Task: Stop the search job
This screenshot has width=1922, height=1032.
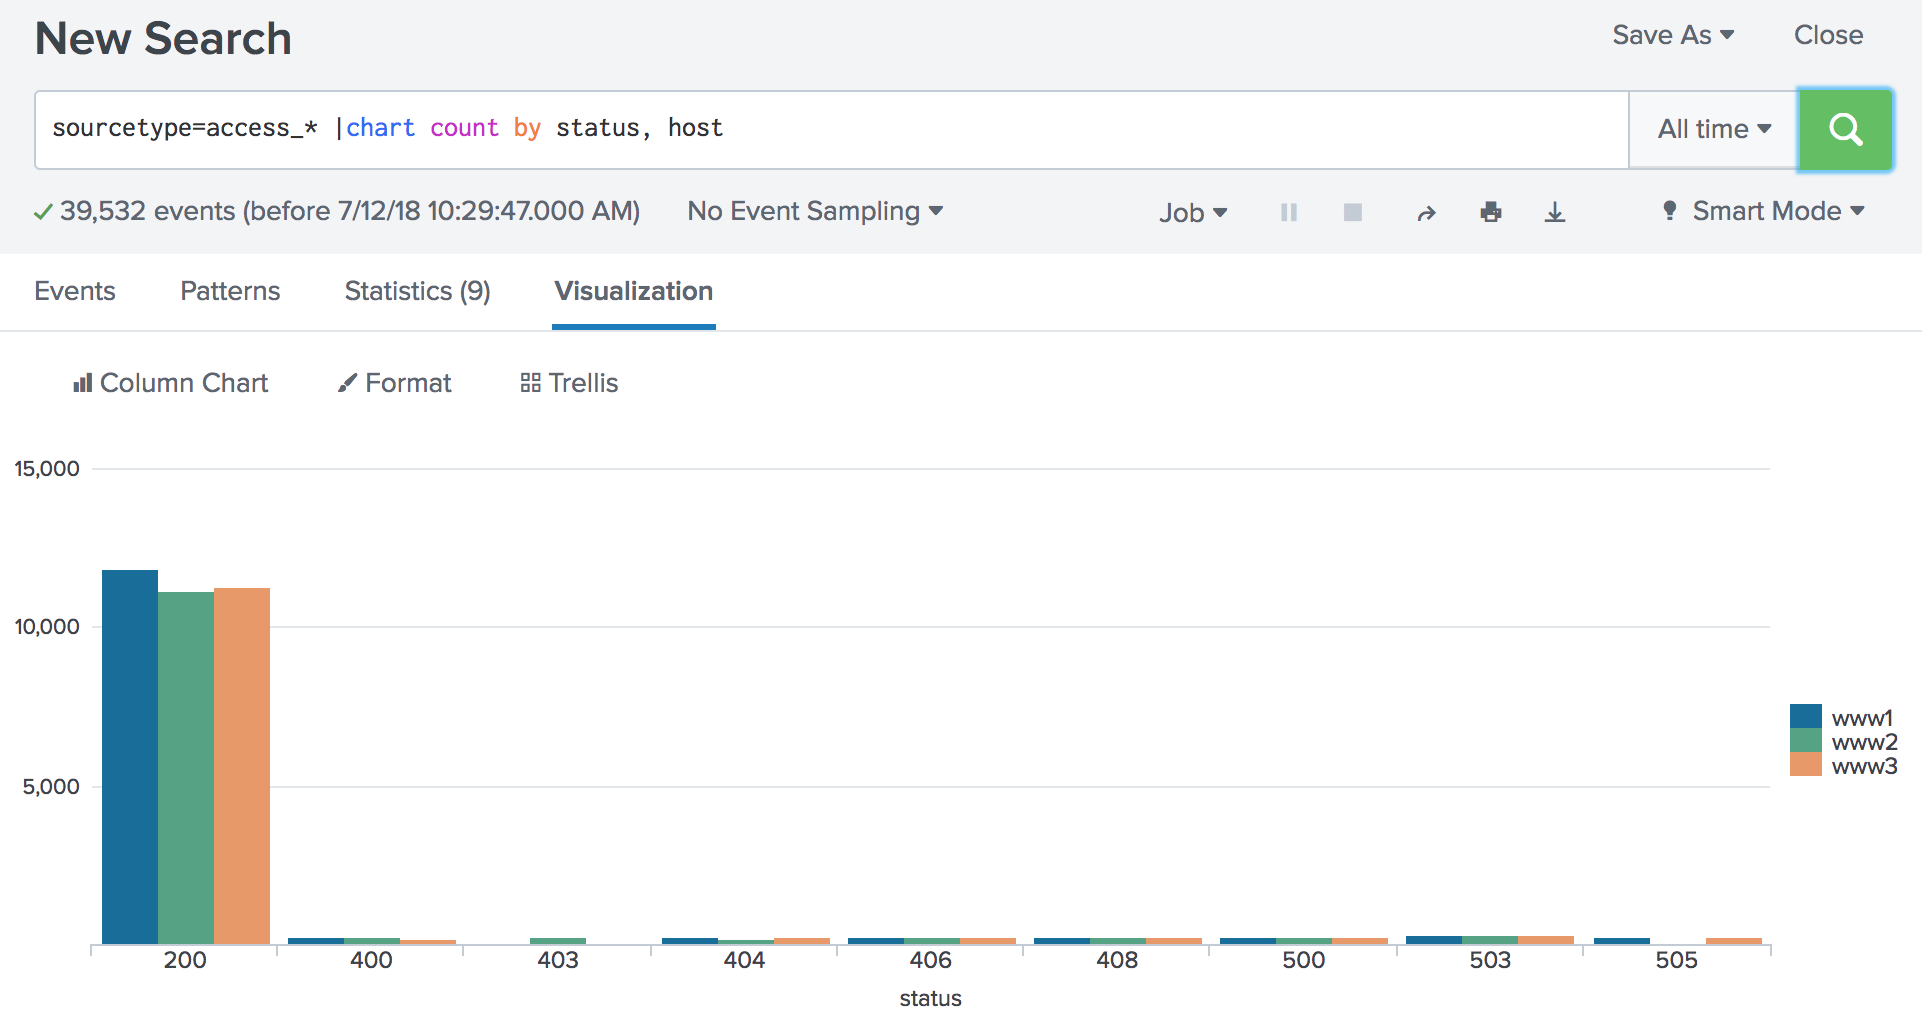Action: (x=1352, y=211)
